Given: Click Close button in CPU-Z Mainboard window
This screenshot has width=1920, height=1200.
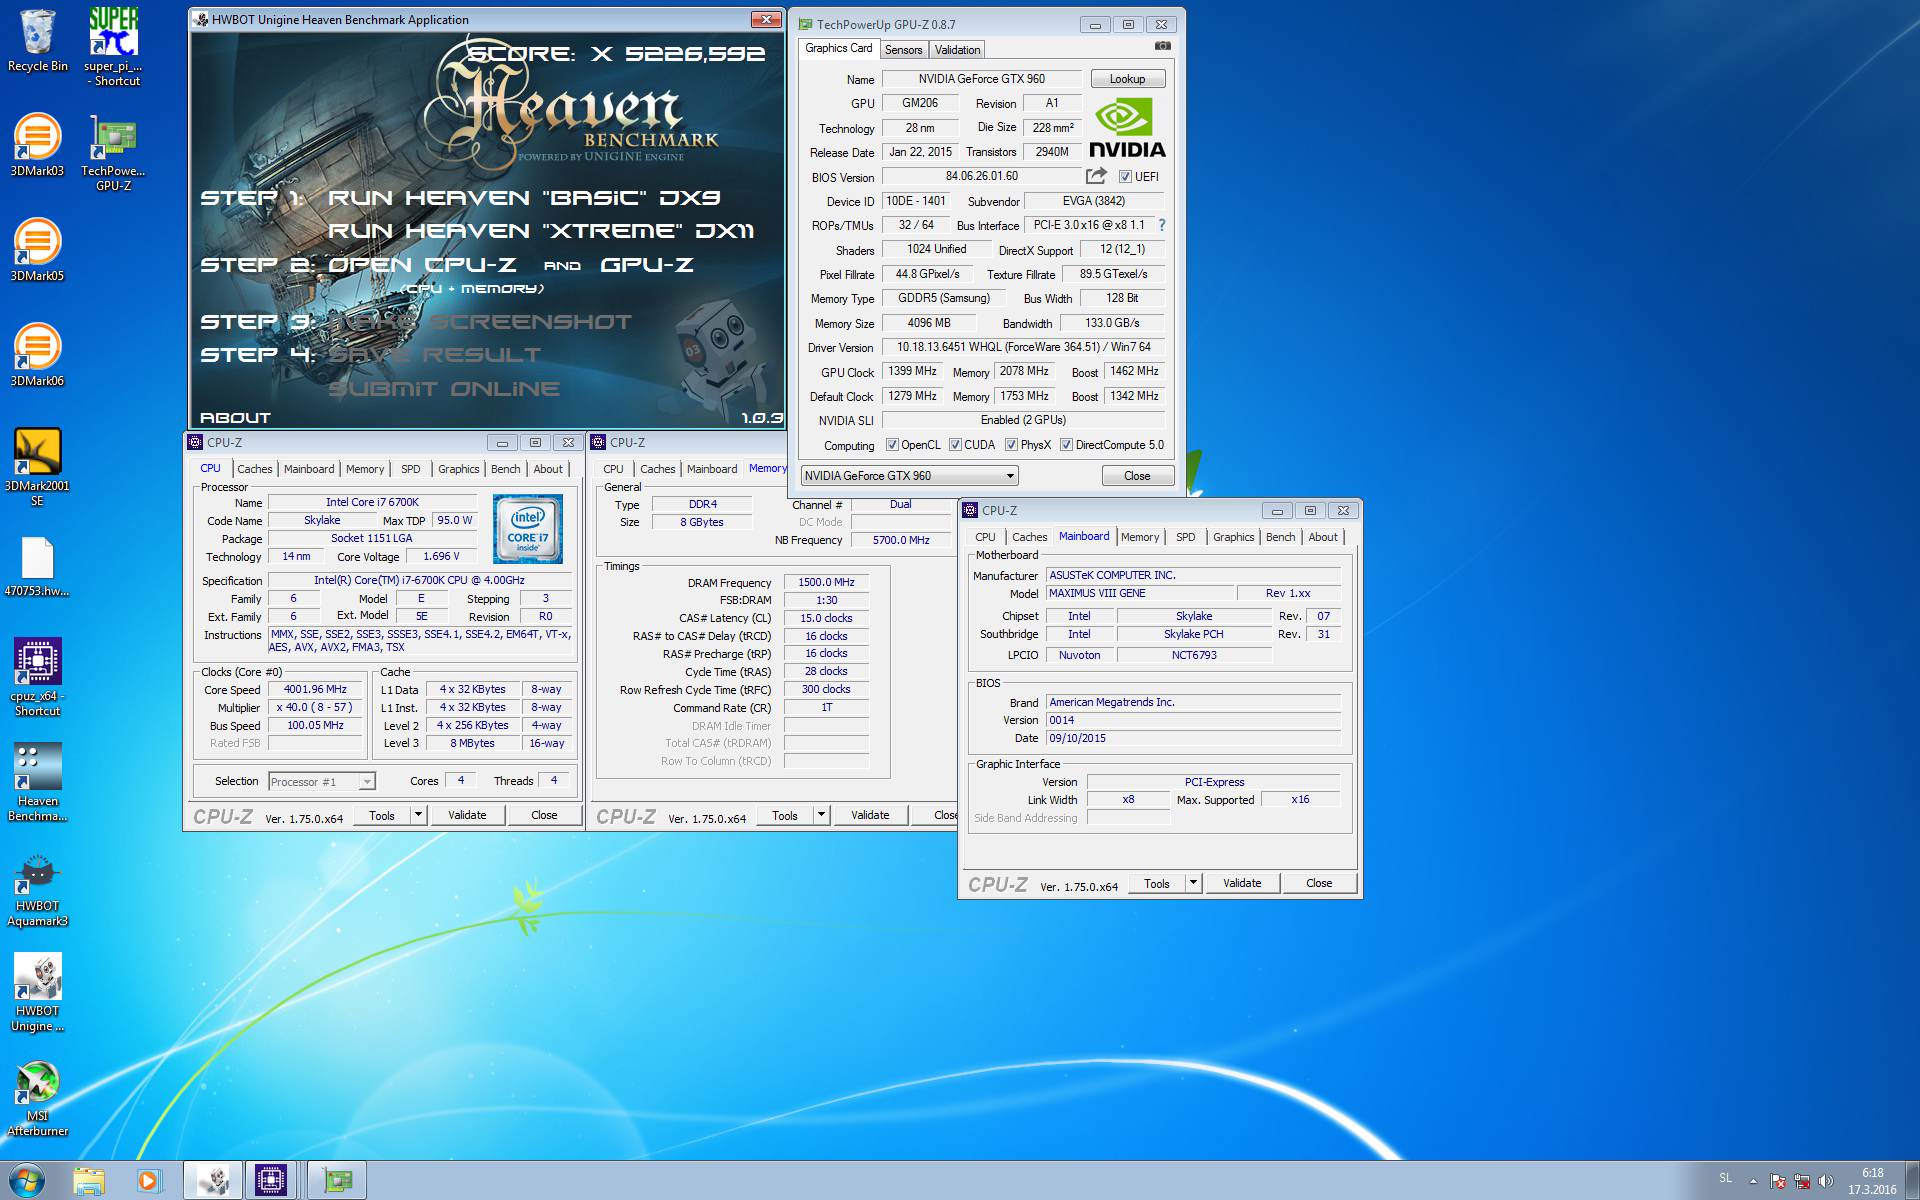Looking at the screenshot, I should pyautogui.click(x=1319, y=883).
